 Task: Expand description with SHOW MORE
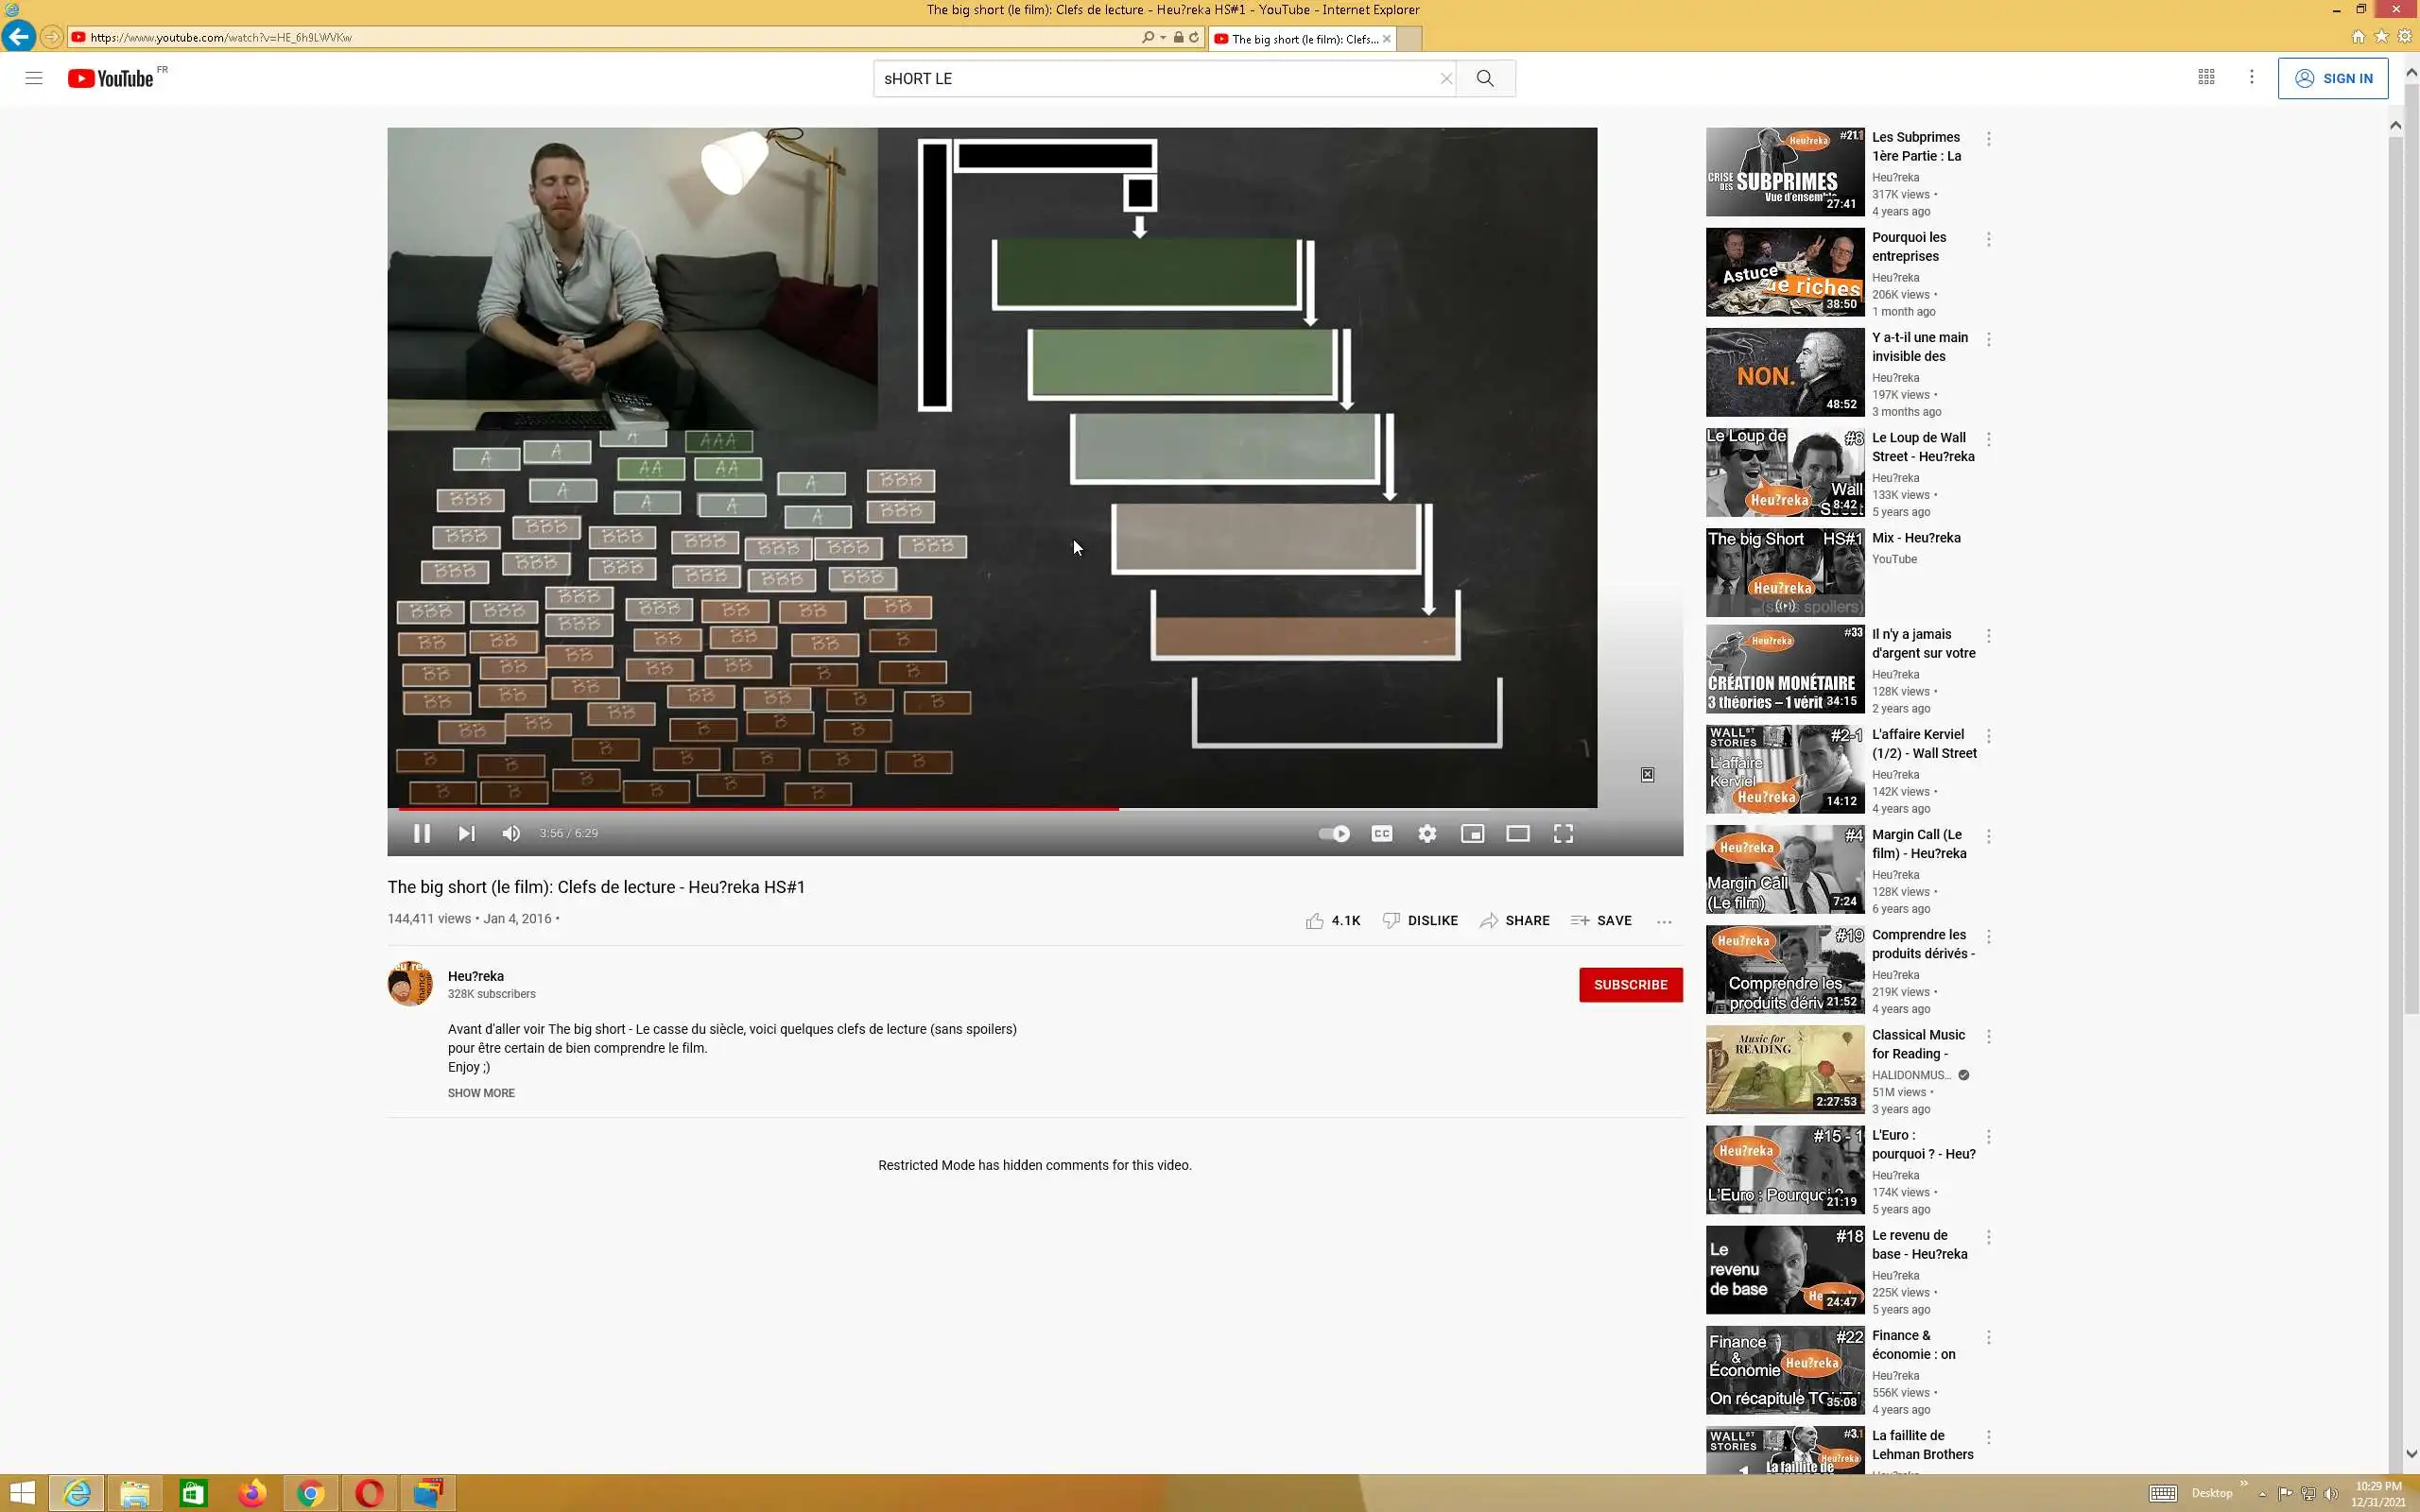(x=481, y=1093)
